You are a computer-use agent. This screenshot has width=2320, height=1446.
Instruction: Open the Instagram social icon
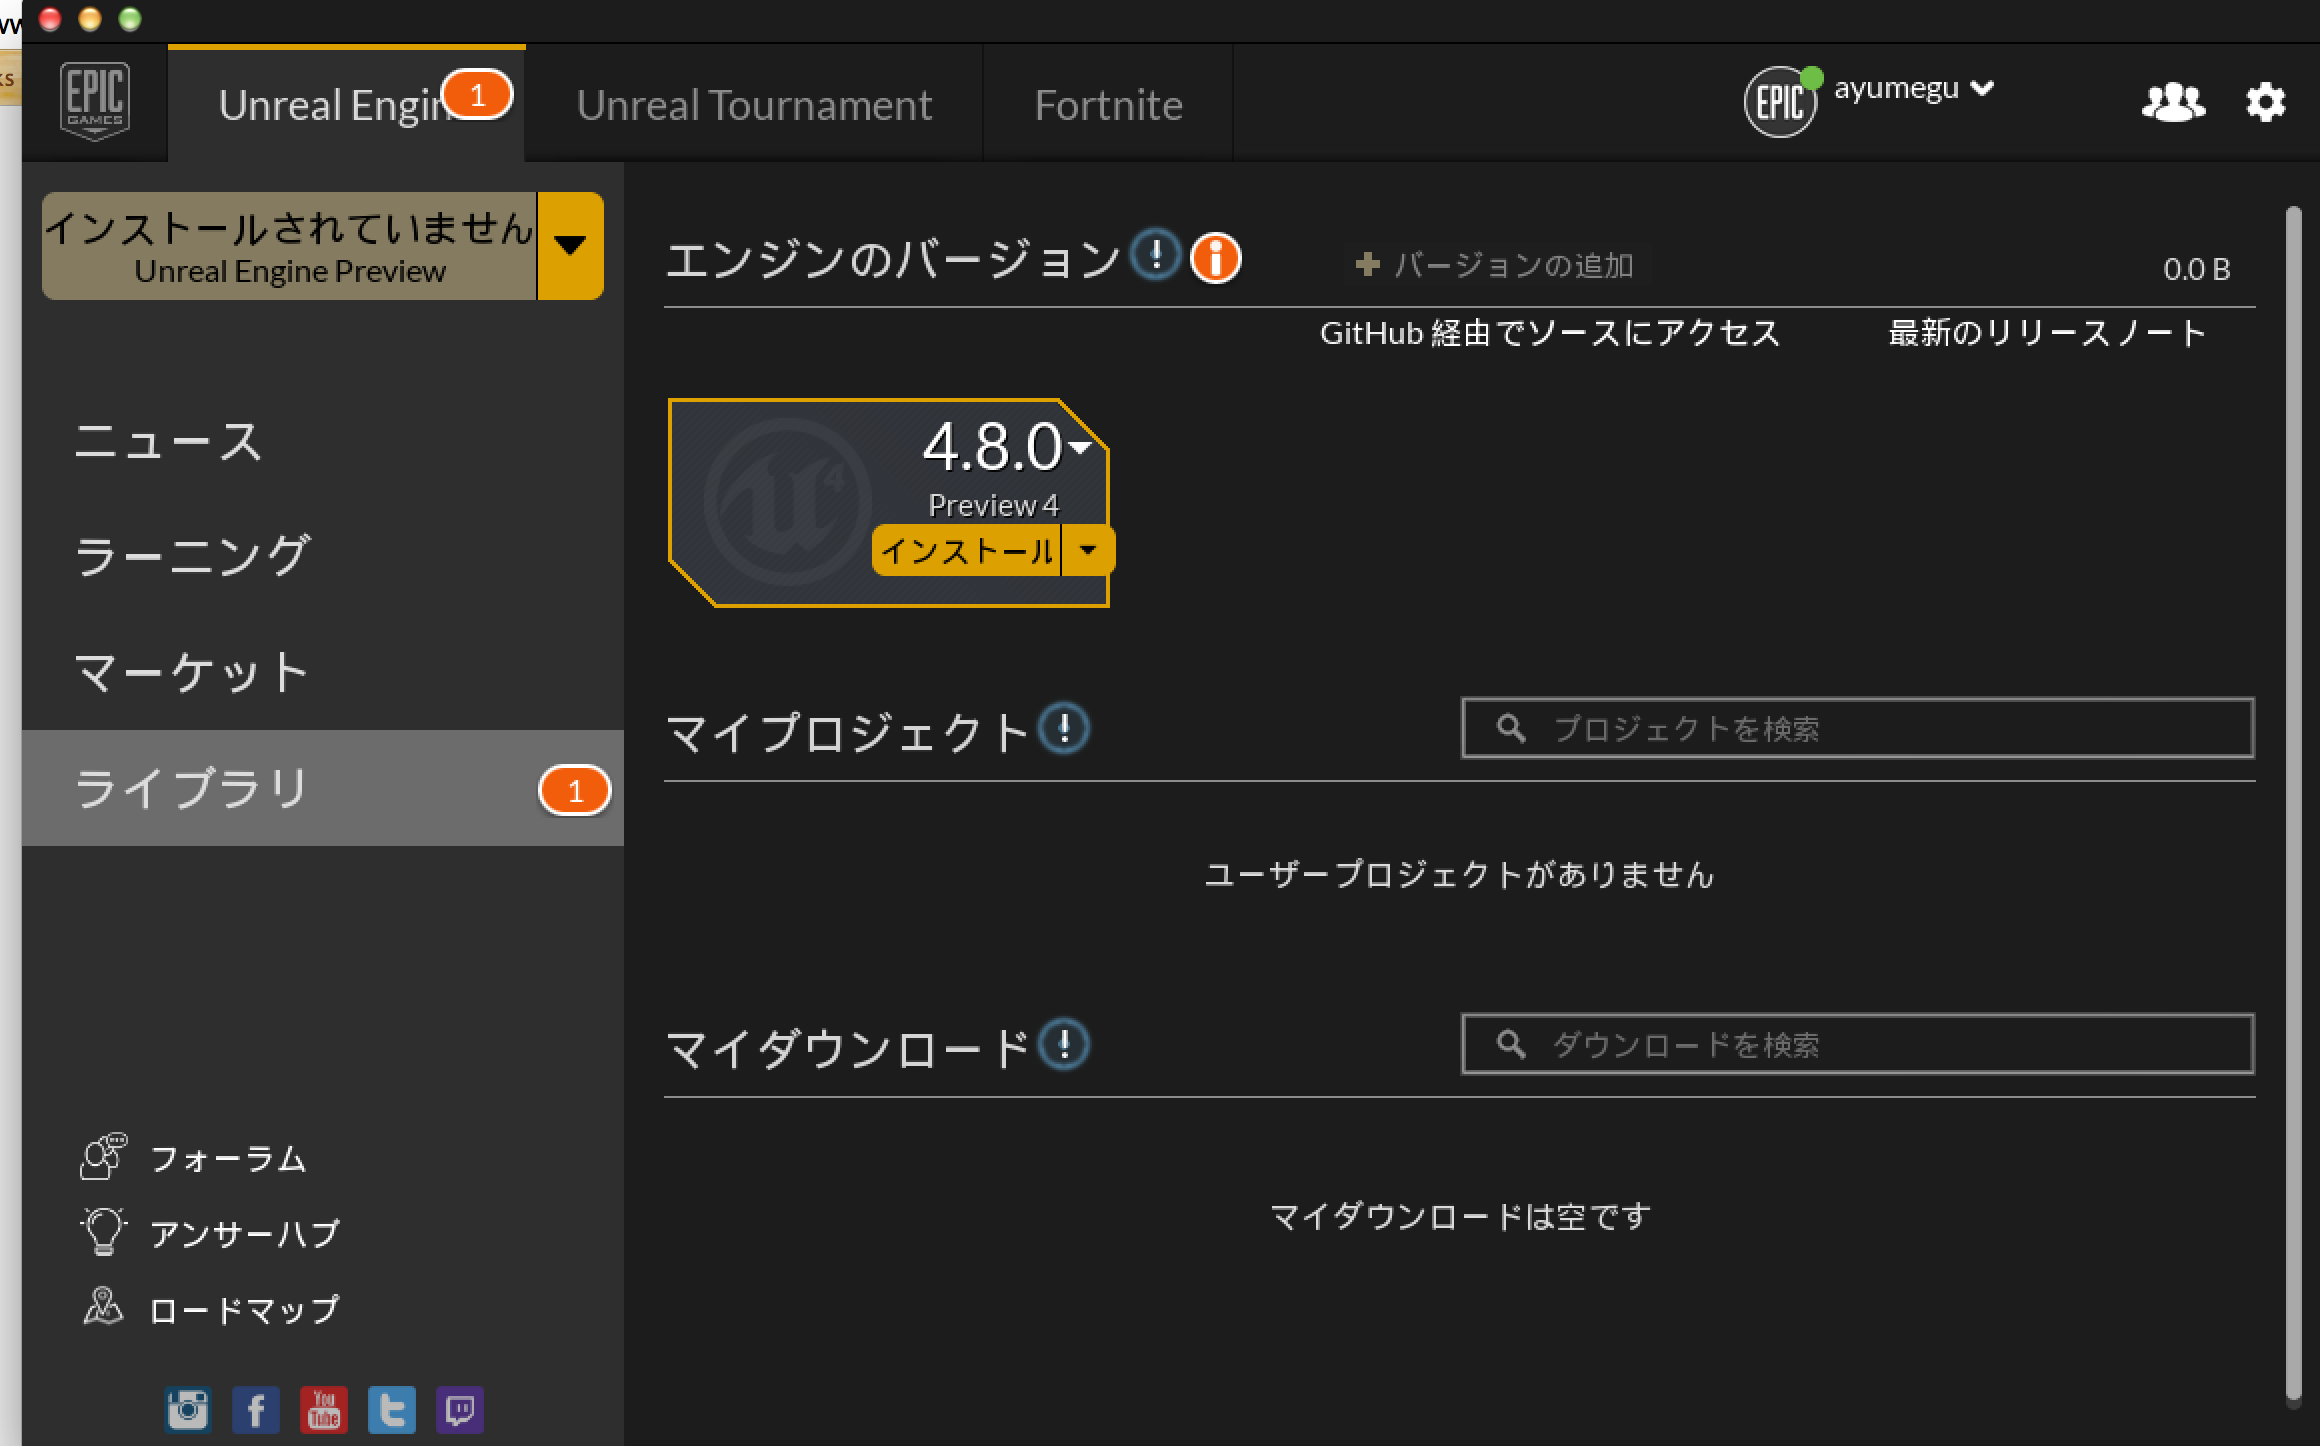click(188, 1410)
